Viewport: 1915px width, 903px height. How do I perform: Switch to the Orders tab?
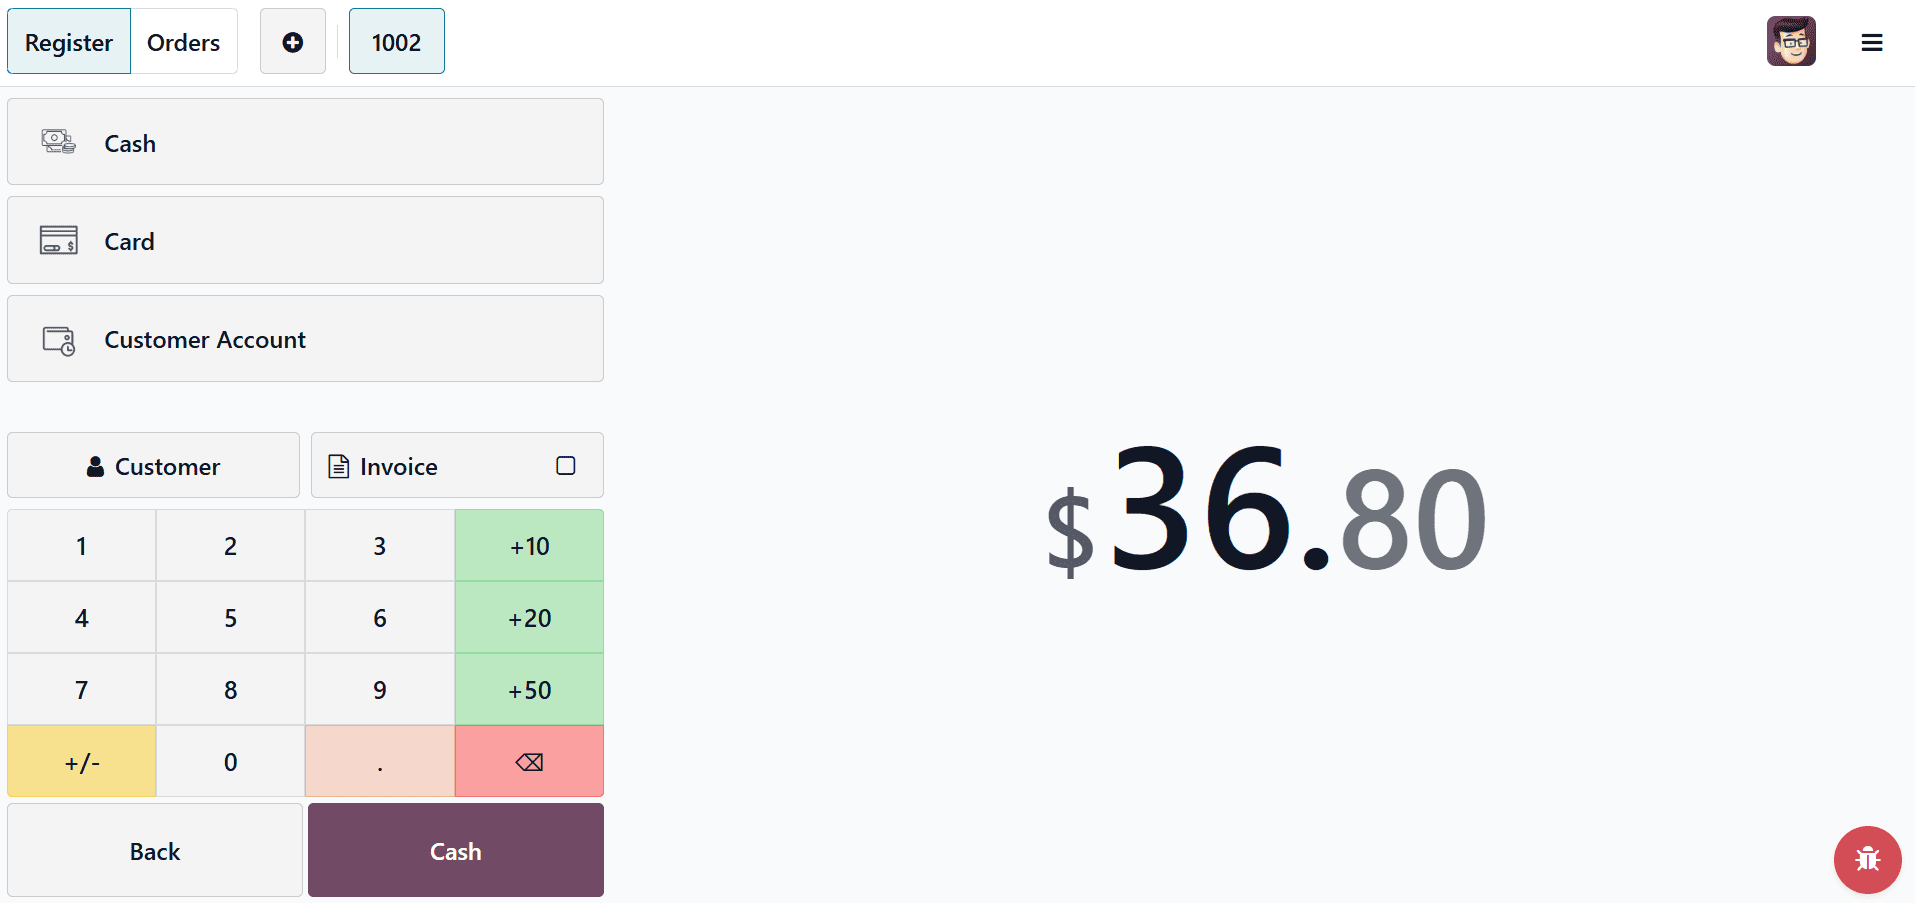click(x=184, y=41)
